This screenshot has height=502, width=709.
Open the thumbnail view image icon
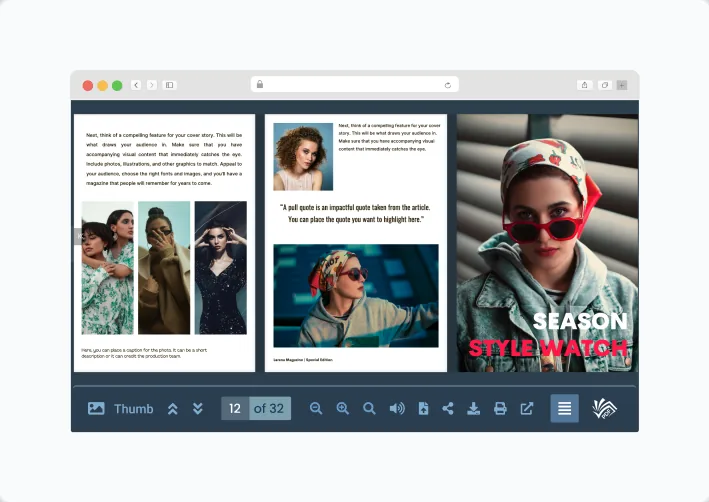click(x=96, y=408)
